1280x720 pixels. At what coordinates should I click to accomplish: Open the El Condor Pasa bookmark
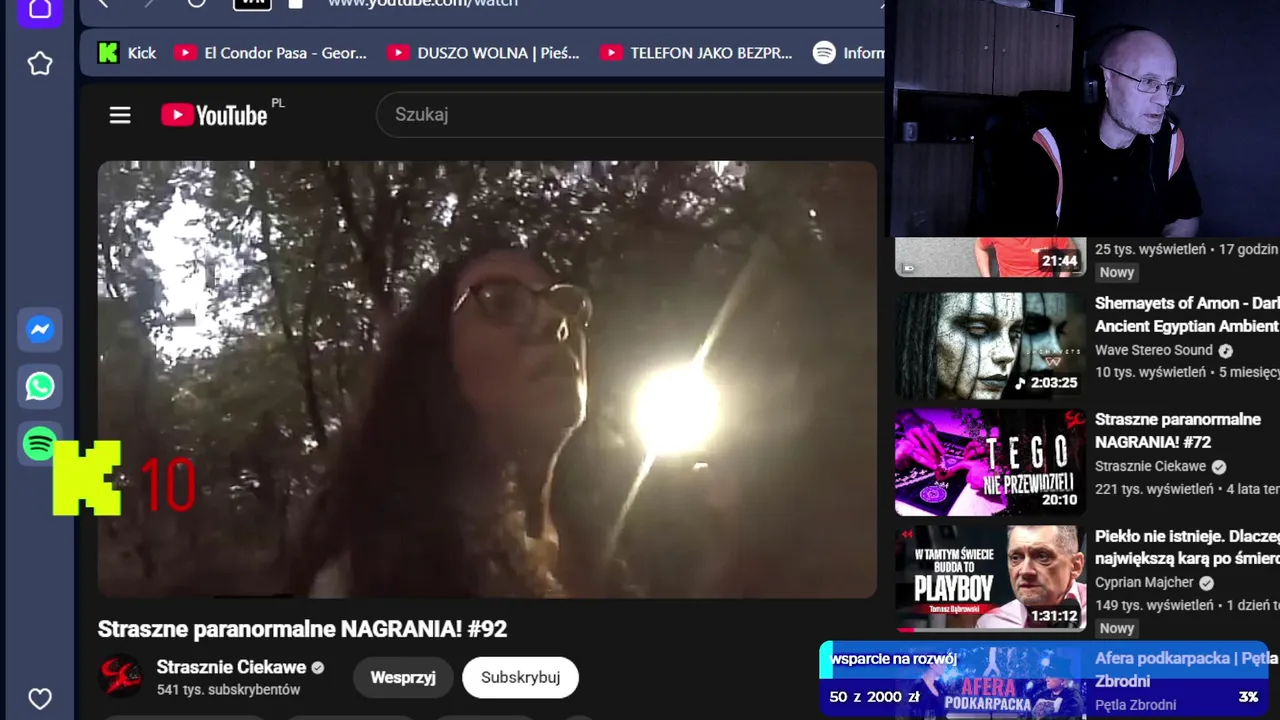click(271, 53)
